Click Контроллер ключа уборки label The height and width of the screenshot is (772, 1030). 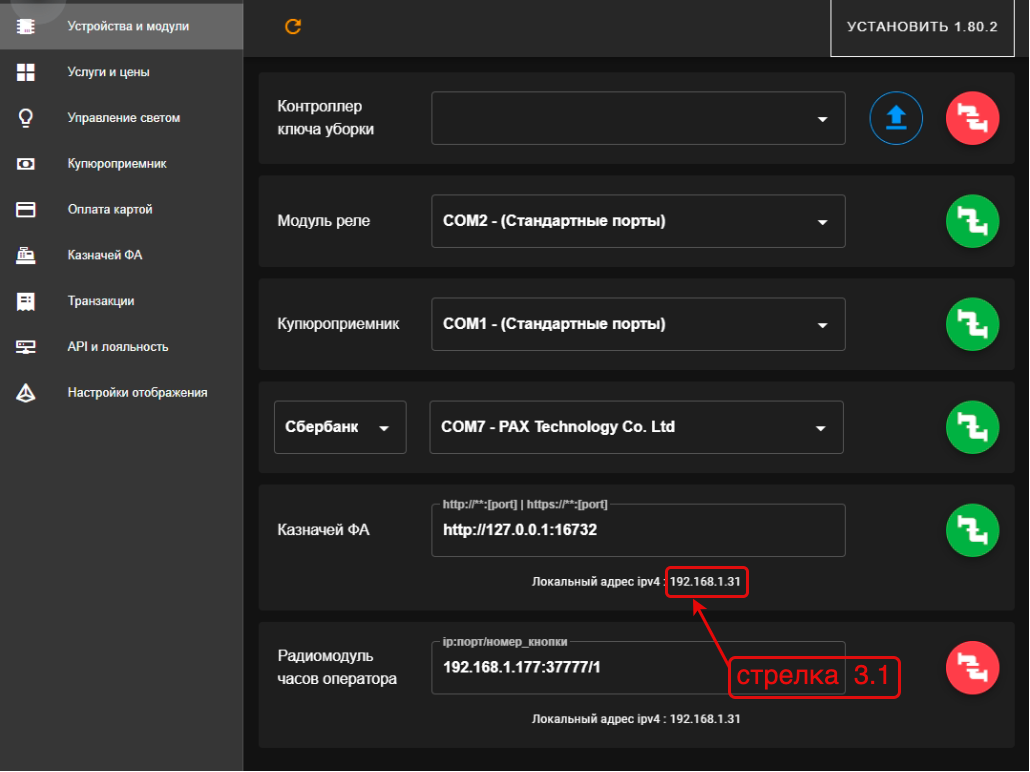point(325,118)
